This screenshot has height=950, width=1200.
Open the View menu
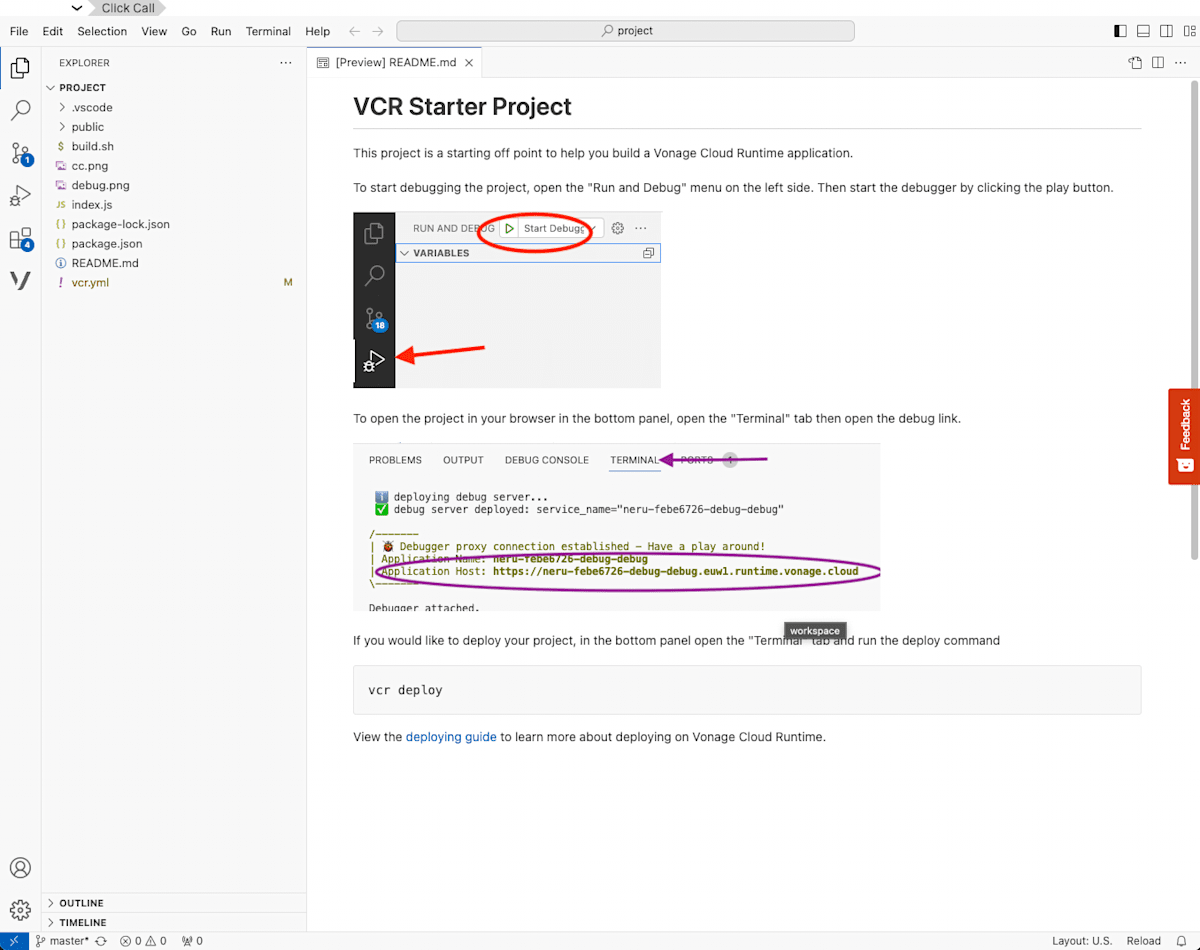[x=154, y=31]
